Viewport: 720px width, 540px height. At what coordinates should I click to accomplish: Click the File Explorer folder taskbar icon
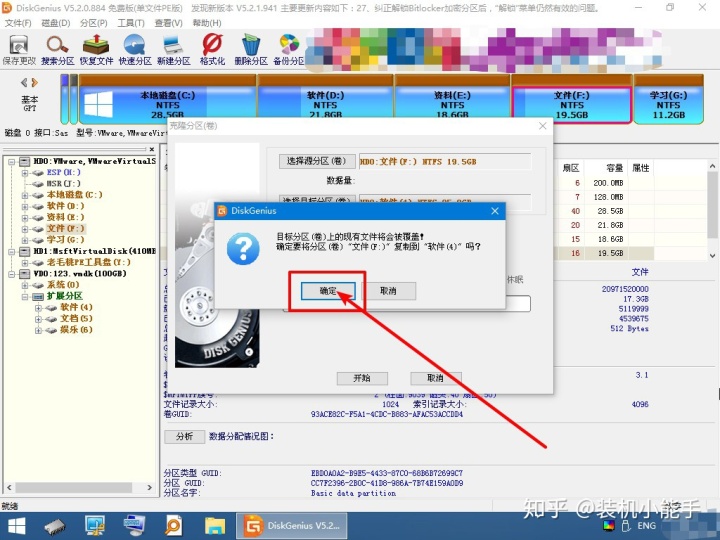[214, 526]
